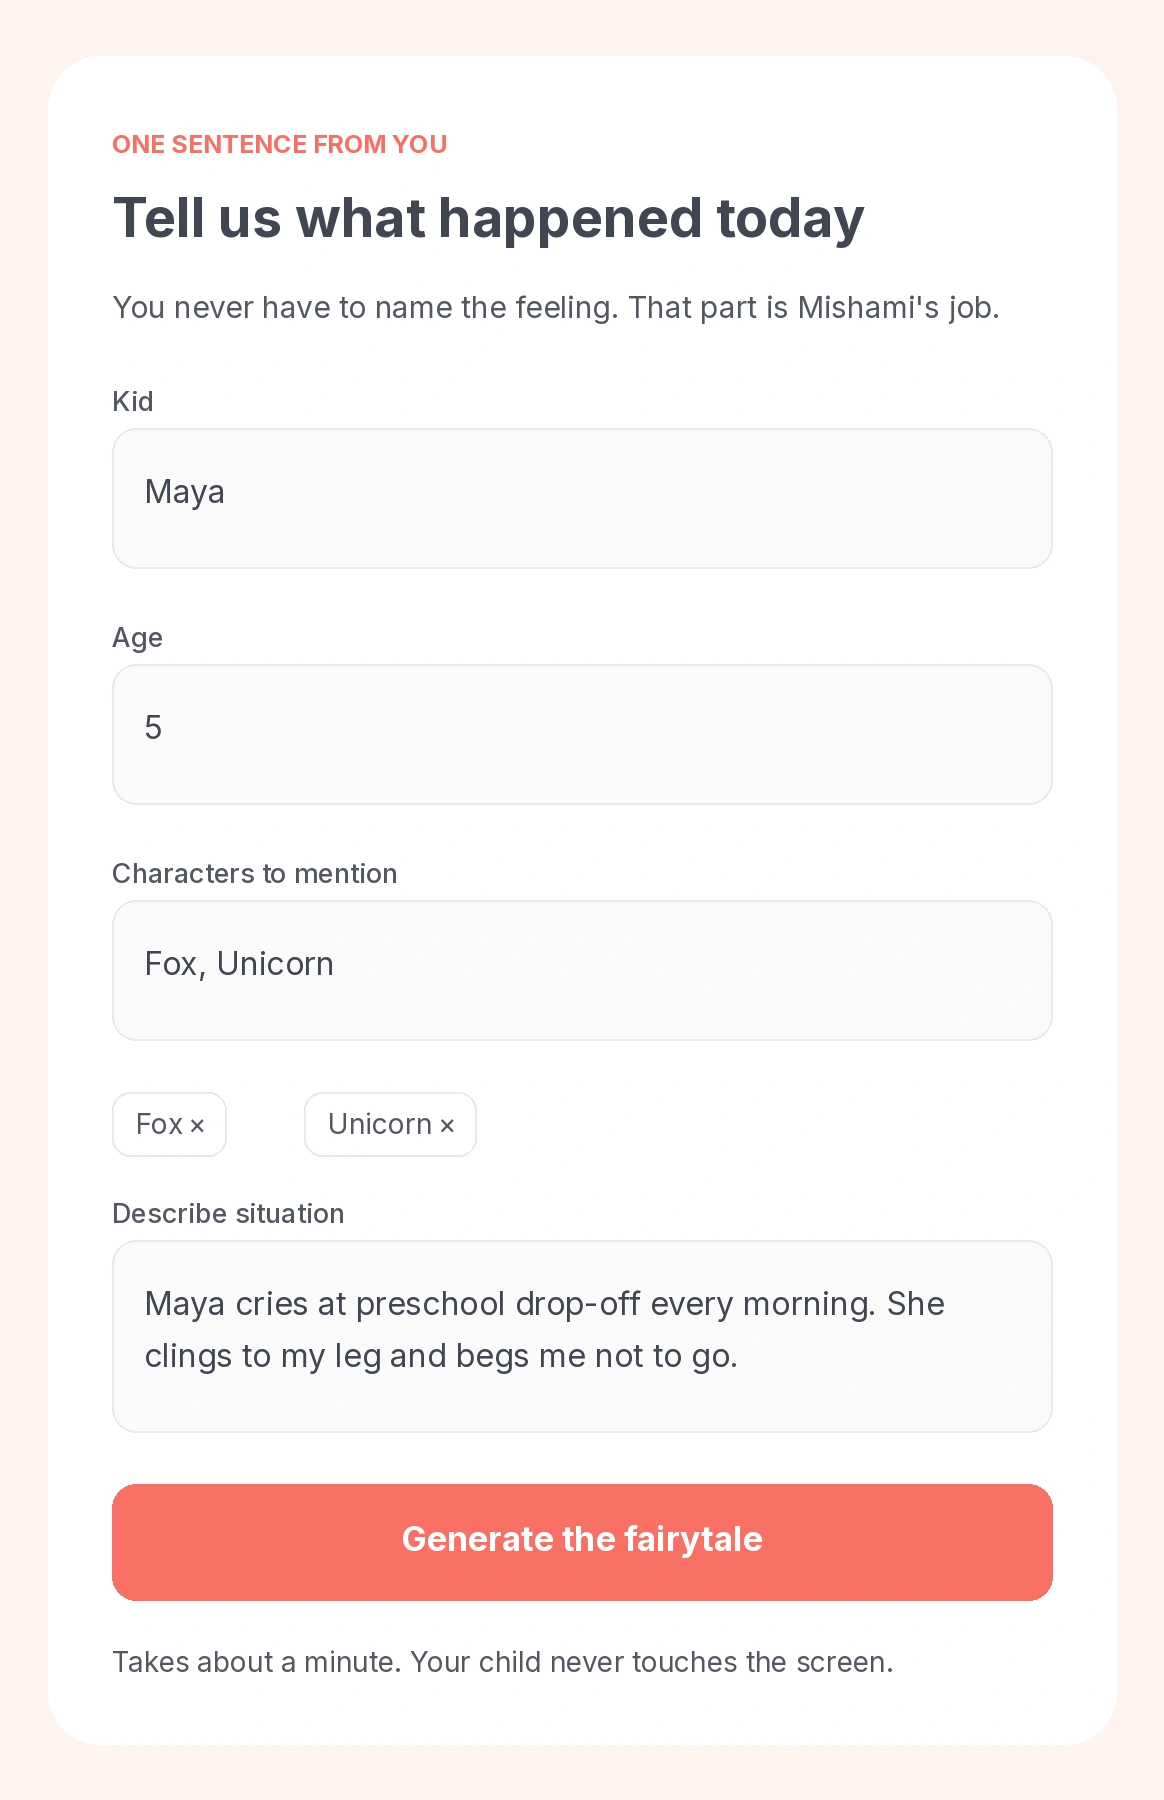Screen dimensions: 1164x1800
Task: Focus the Describe situation text area
Action: coord(582,1337)
